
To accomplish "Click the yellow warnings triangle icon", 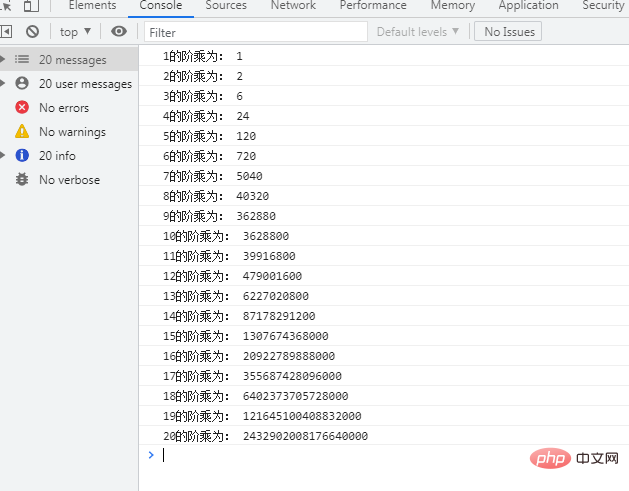I will 22,131.
